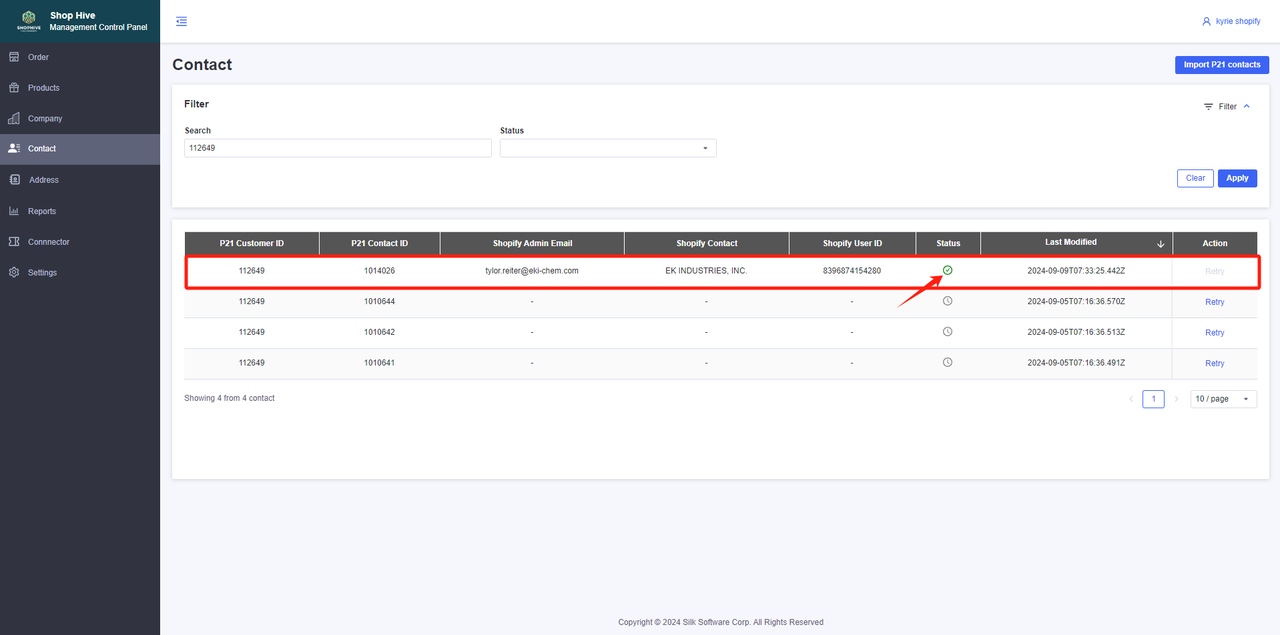
Task: Go to Products in sidebar
Action: tap(80, 88)
